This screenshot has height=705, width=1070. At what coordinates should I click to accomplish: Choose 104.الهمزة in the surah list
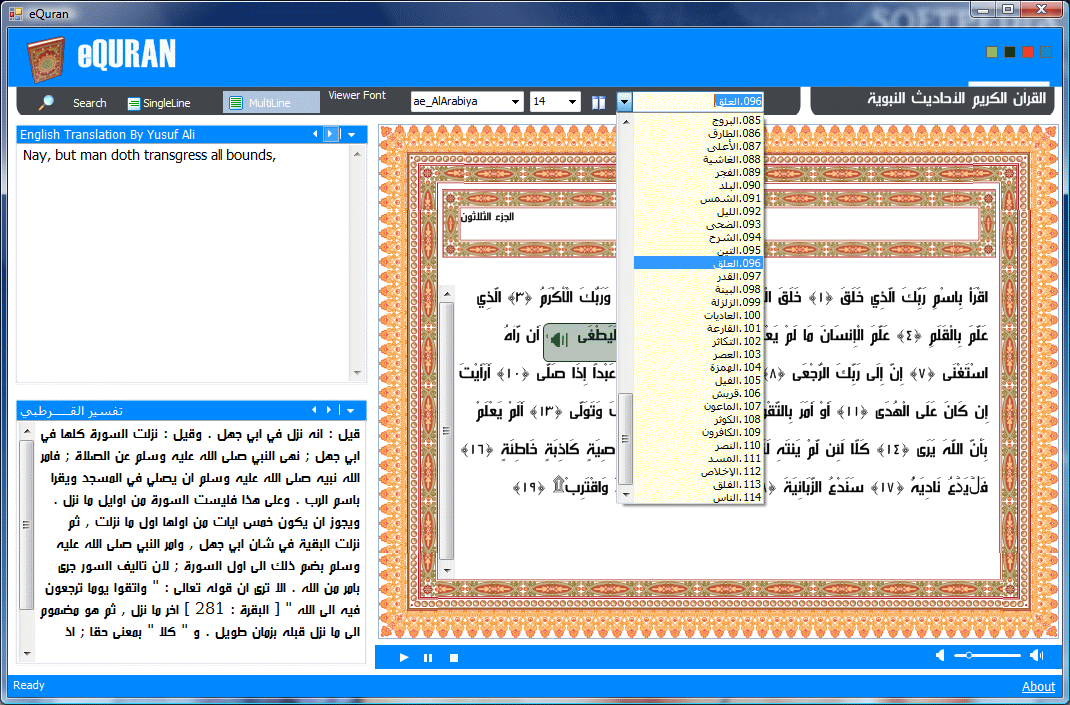pyautogui.click(x=698, y=366)
